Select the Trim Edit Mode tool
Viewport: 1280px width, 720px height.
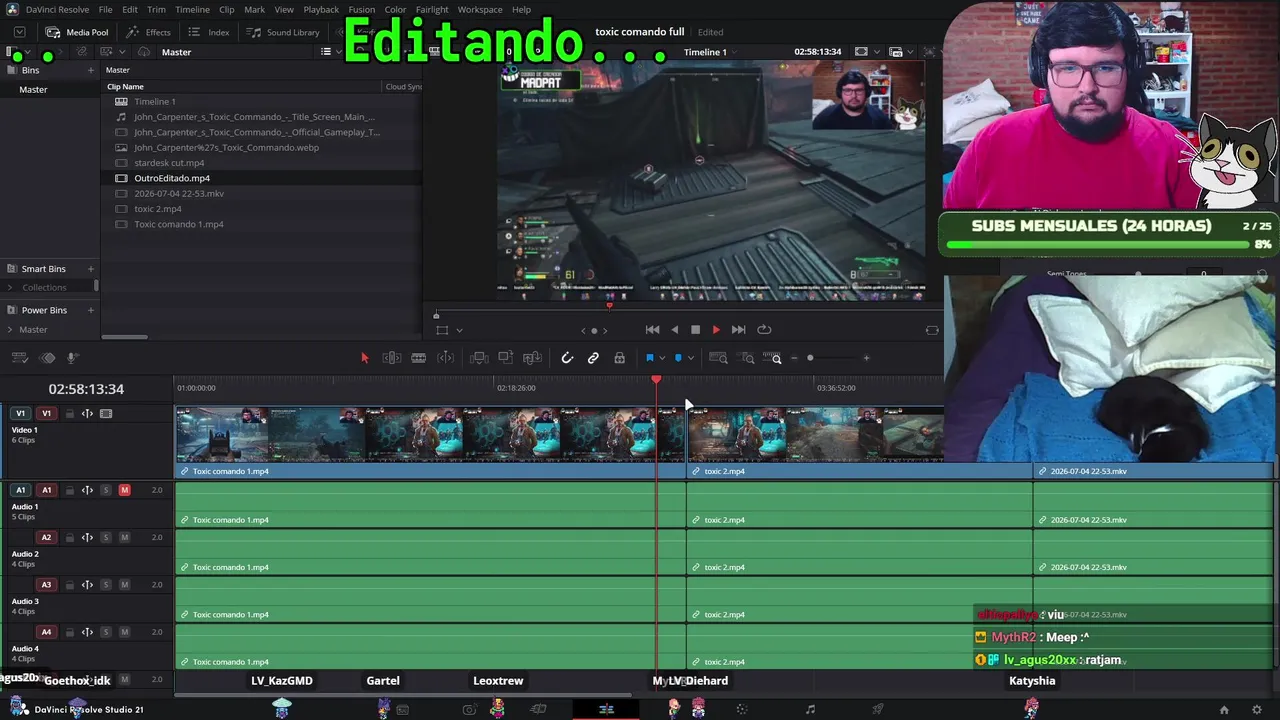392,358
